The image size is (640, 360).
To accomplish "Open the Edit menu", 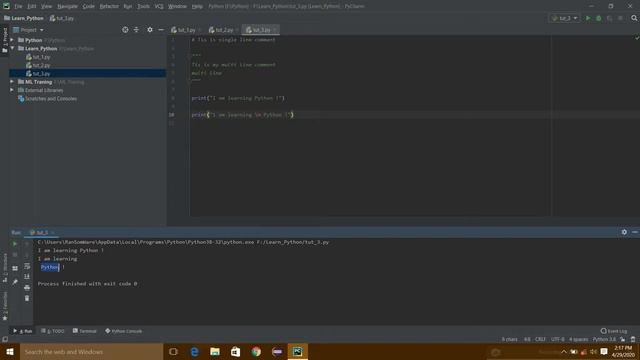I will [32, 6].
